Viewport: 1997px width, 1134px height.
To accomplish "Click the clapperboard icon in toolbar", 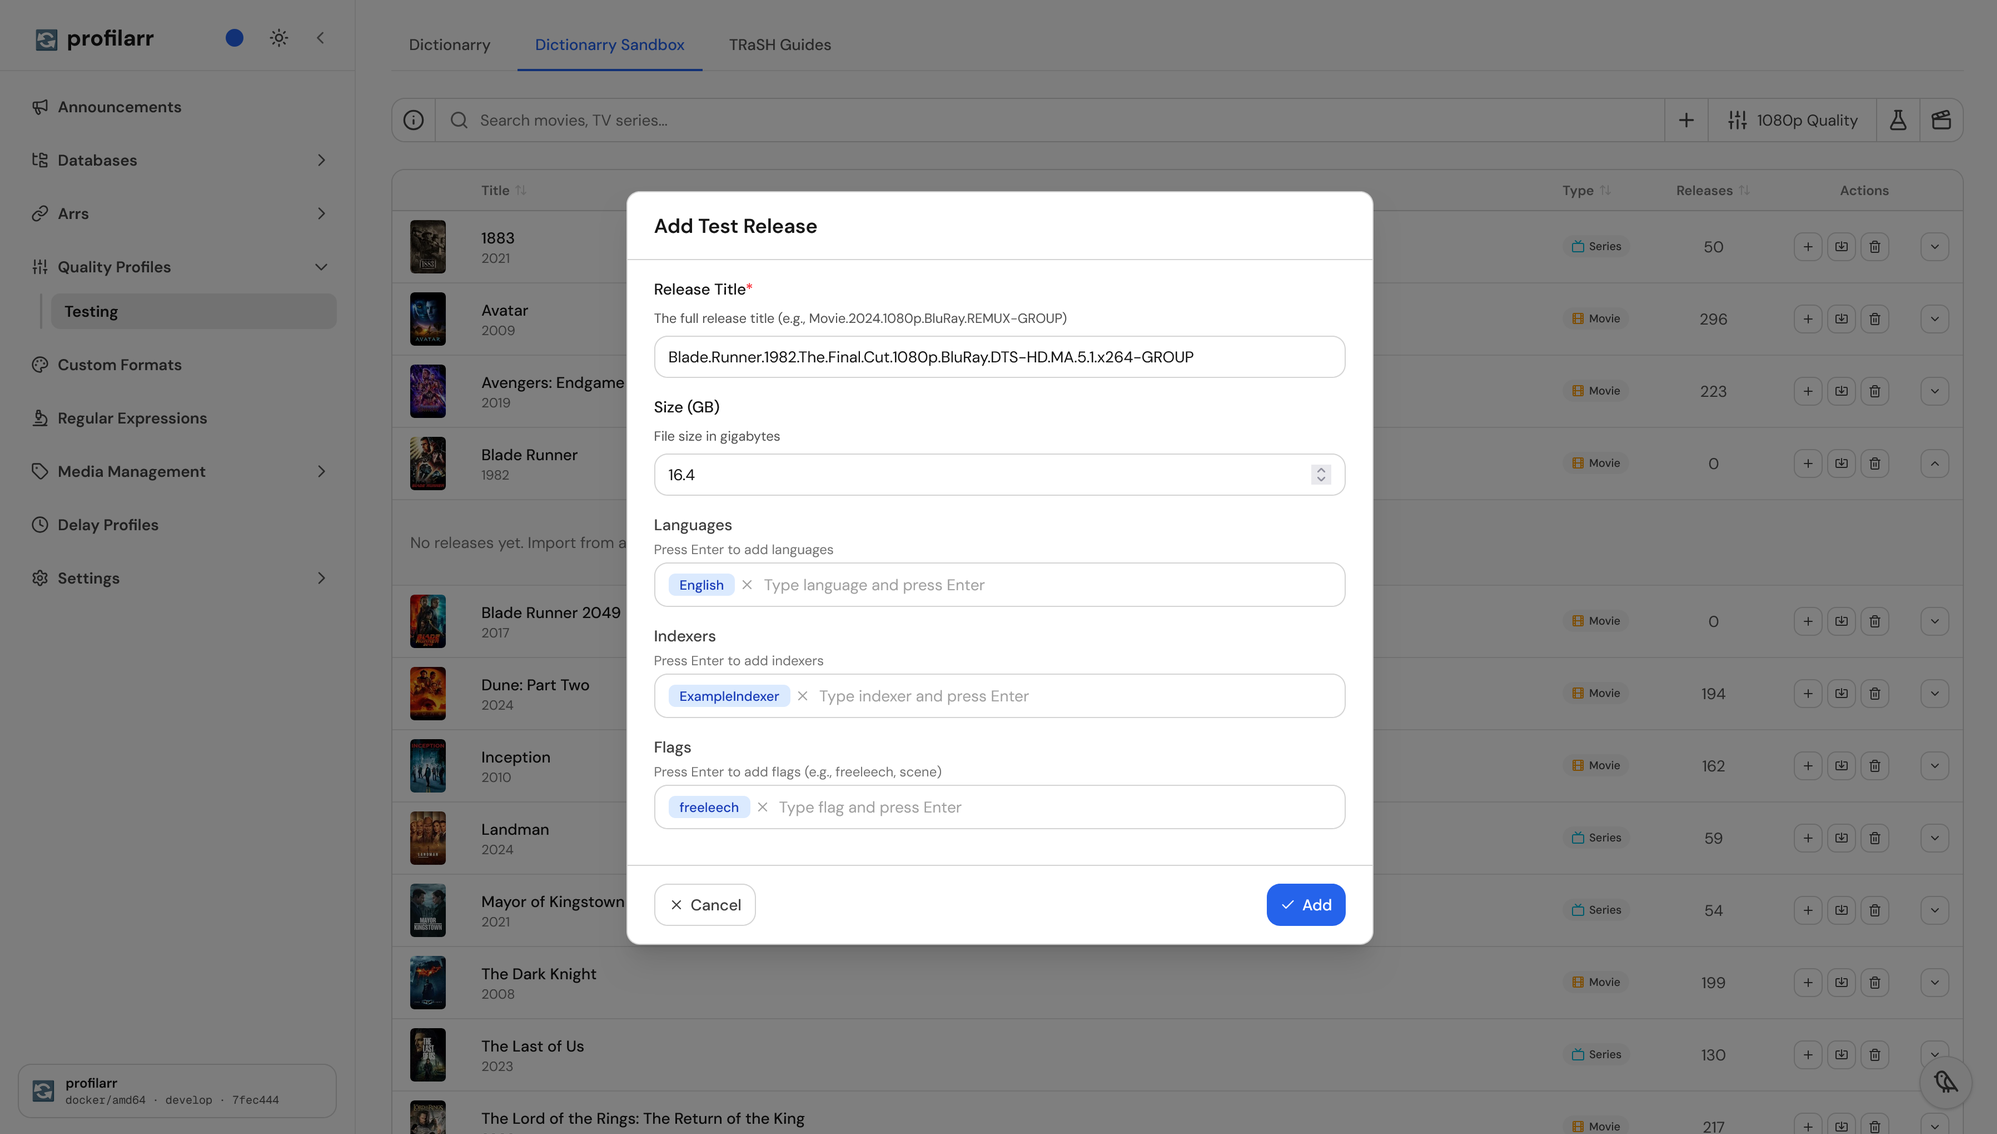I will click(1941, 120).
